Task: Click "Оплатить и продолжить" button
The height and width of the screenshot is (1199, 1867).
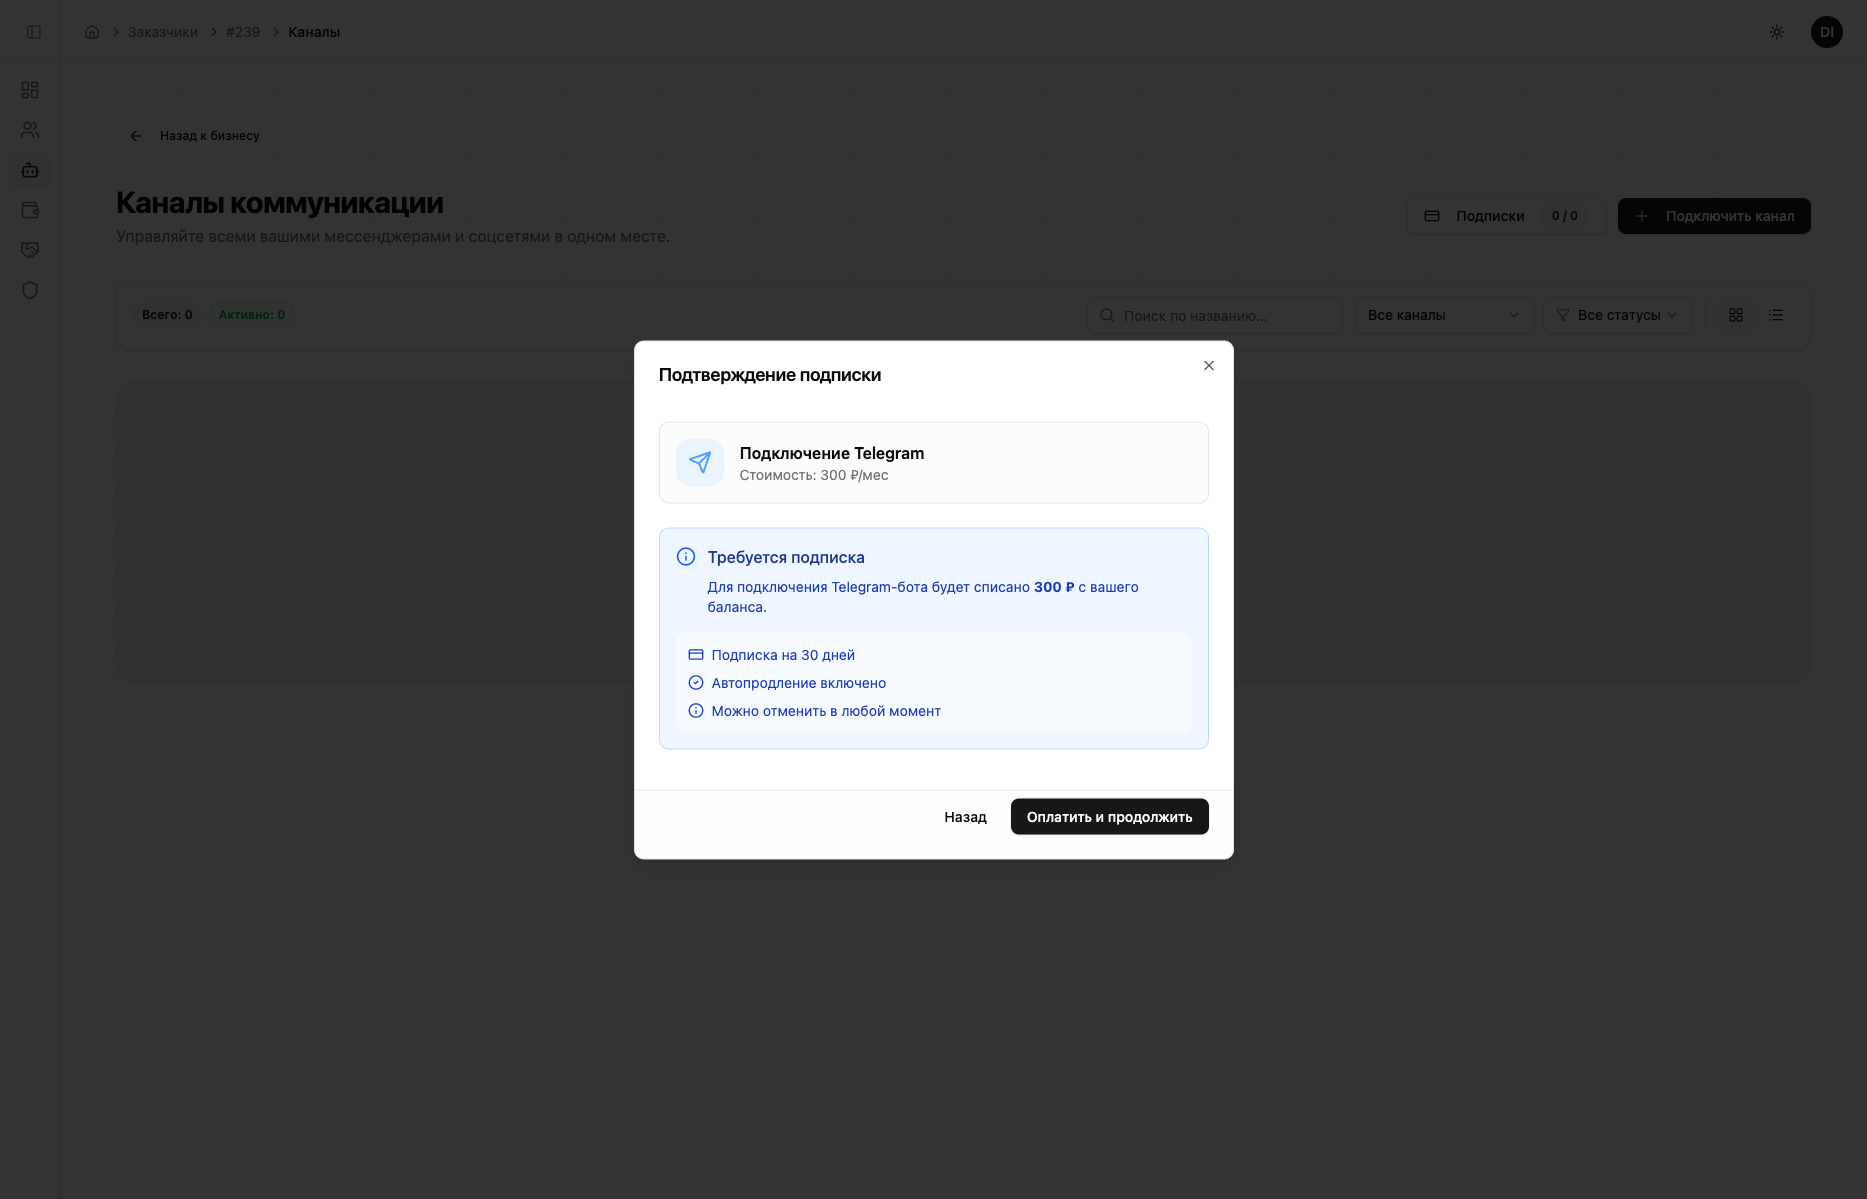Action: tap(1109, 817)
